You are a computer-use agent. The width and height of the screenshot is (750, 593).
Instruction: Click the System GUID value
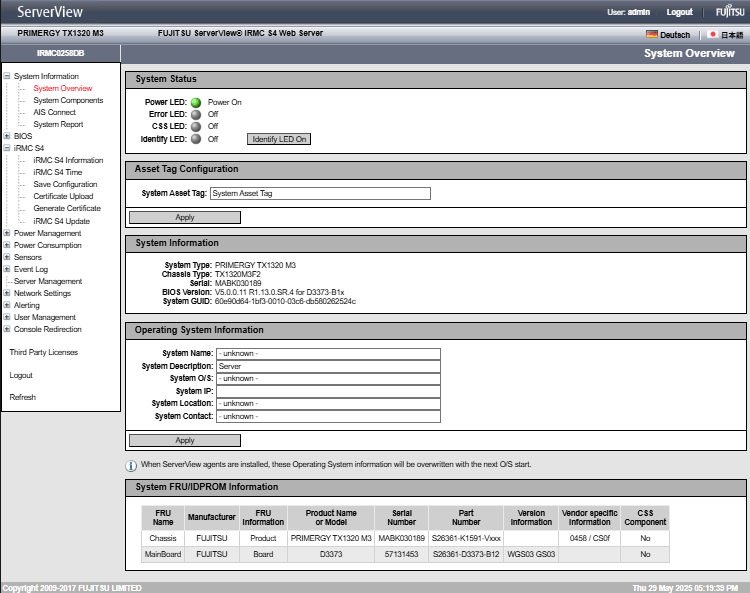pyautogui.click(x=285, y=301)
